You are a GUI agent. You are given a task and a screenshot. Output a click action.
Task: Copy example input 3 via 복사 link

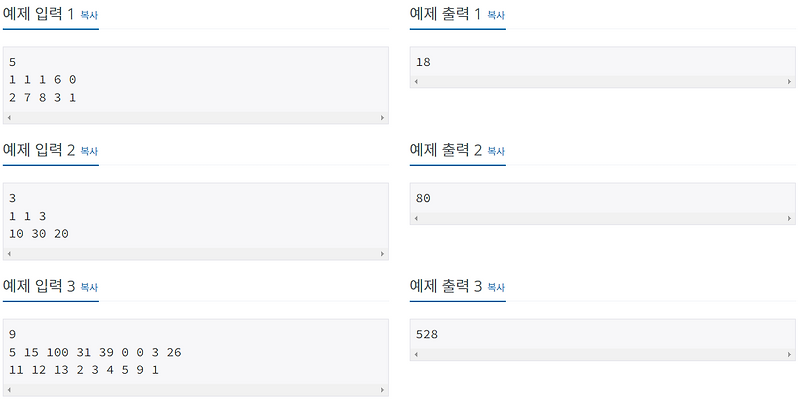click(89, 287)
